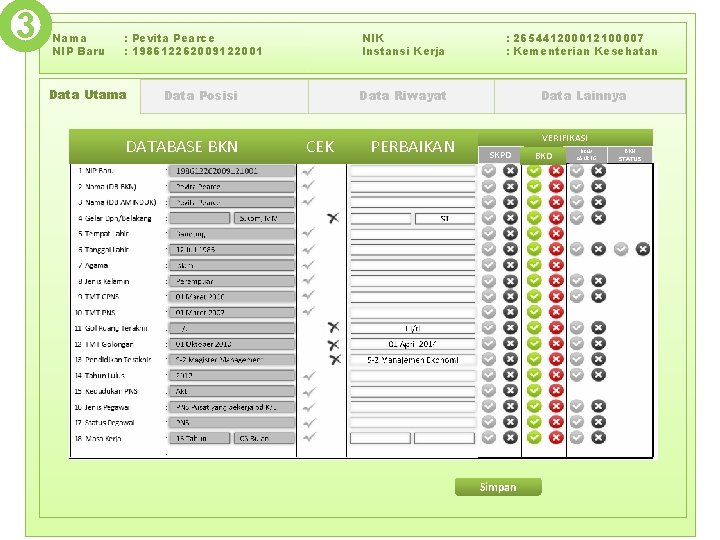Toggle the CEK mark for Agama
The height and width of the screenshot is (540, 720).
tap(308, 265)
